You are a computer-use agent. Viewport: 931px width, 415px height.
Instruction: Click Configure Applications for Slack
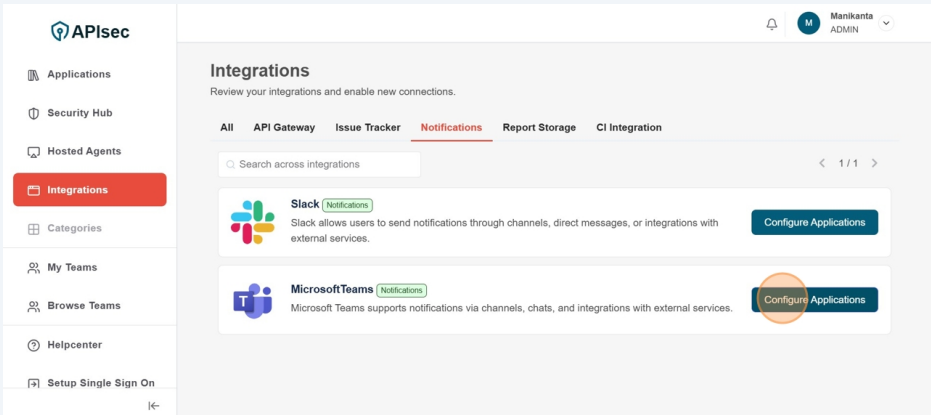click(x=814, y=222)
